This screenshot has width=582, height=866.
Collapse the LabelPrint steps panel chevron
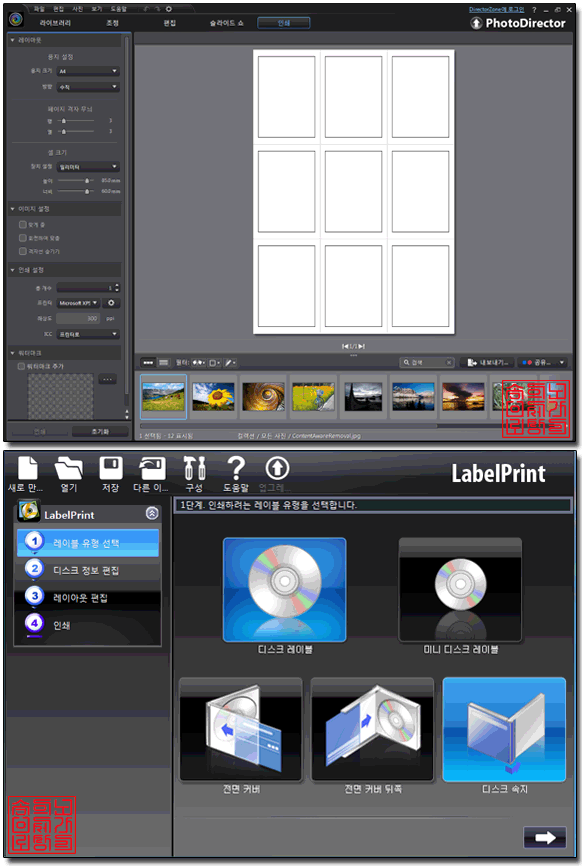pyautogui.click(x=152, y=513)
